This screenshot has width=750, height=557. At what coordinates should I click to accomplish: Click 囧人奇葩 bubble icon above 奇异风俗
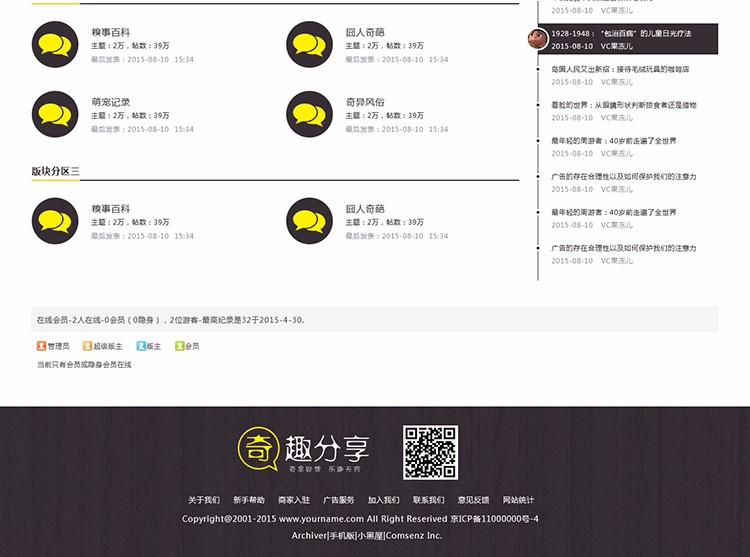309,44
